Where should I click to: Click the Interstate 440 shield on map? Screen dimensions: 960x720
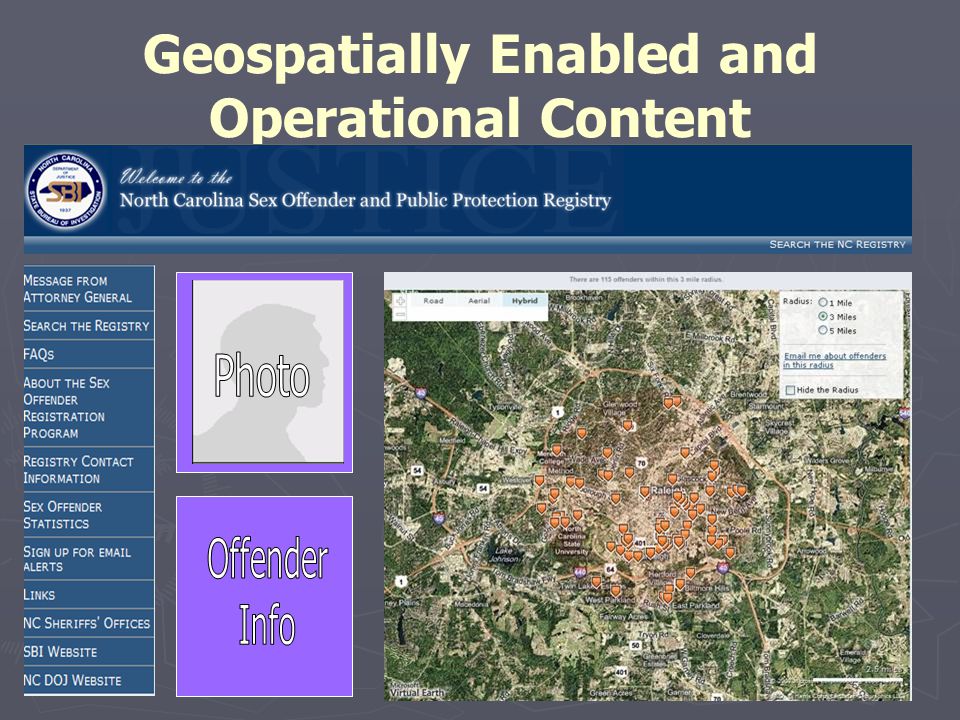click(x=580, y=572)
